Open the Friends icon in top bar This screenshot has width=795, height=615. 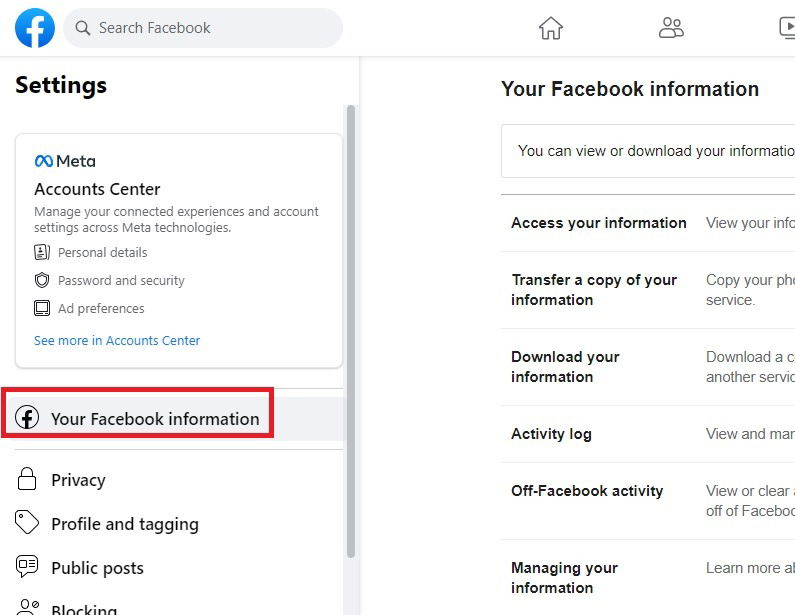click(x=671, y=28)
